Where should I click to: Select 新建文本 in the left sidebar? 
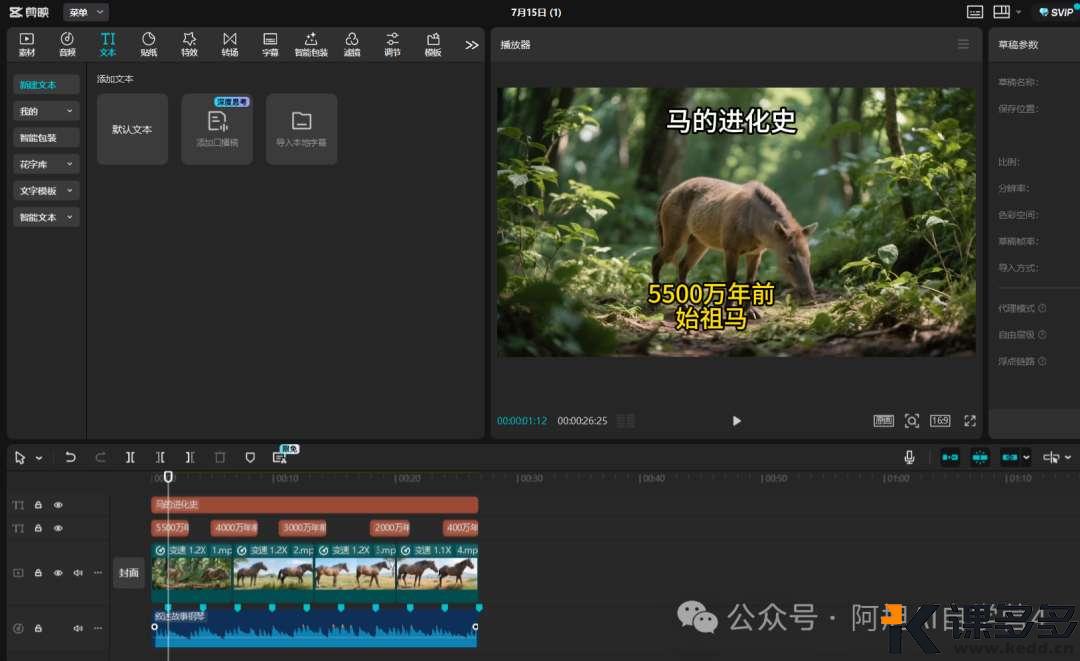(46, 85)
